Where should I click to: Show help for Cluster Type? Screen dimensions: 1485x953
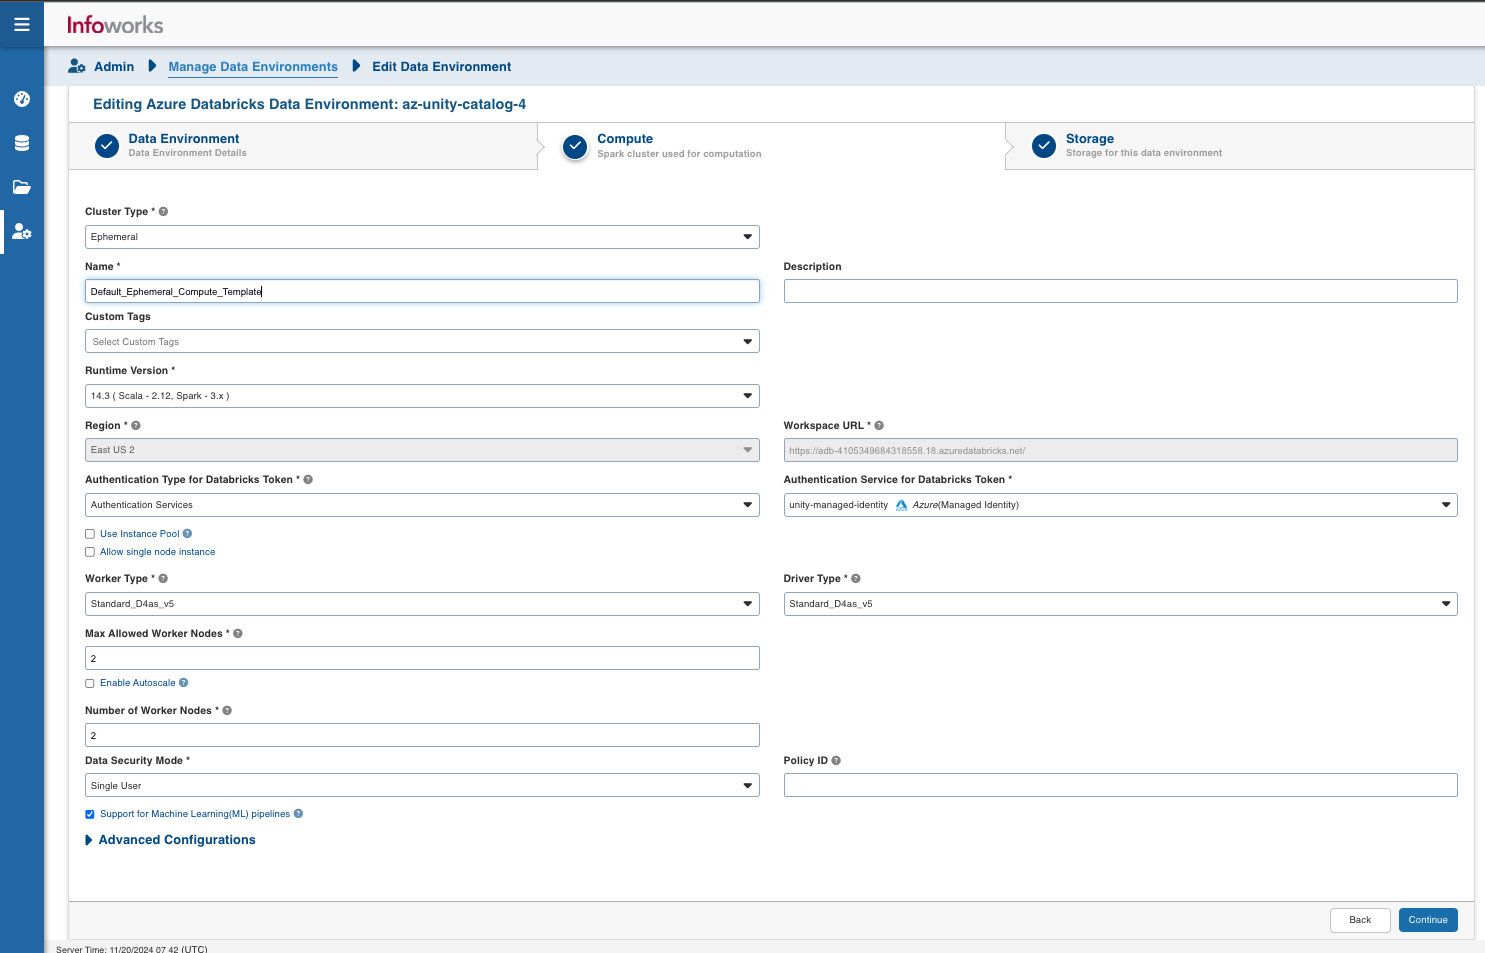pos(163,211)
